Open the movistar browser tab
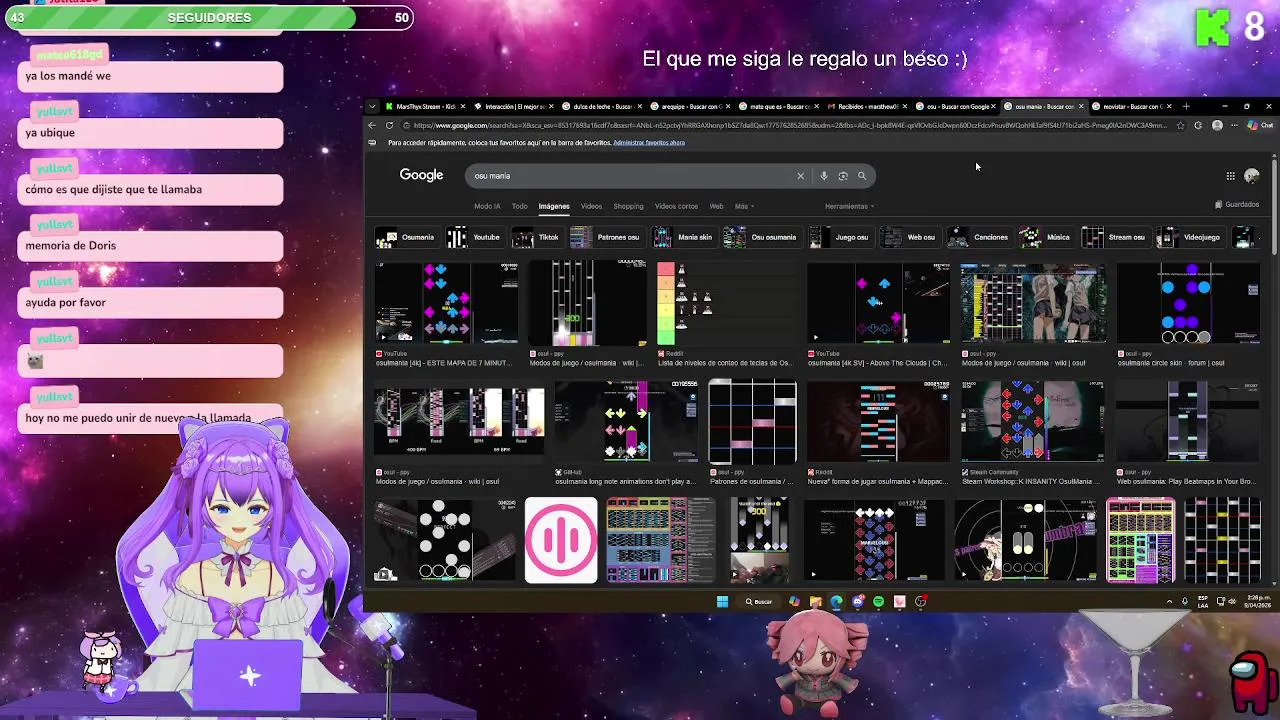The width and height of the screenshot is (1280, 720). [1131, 106]
